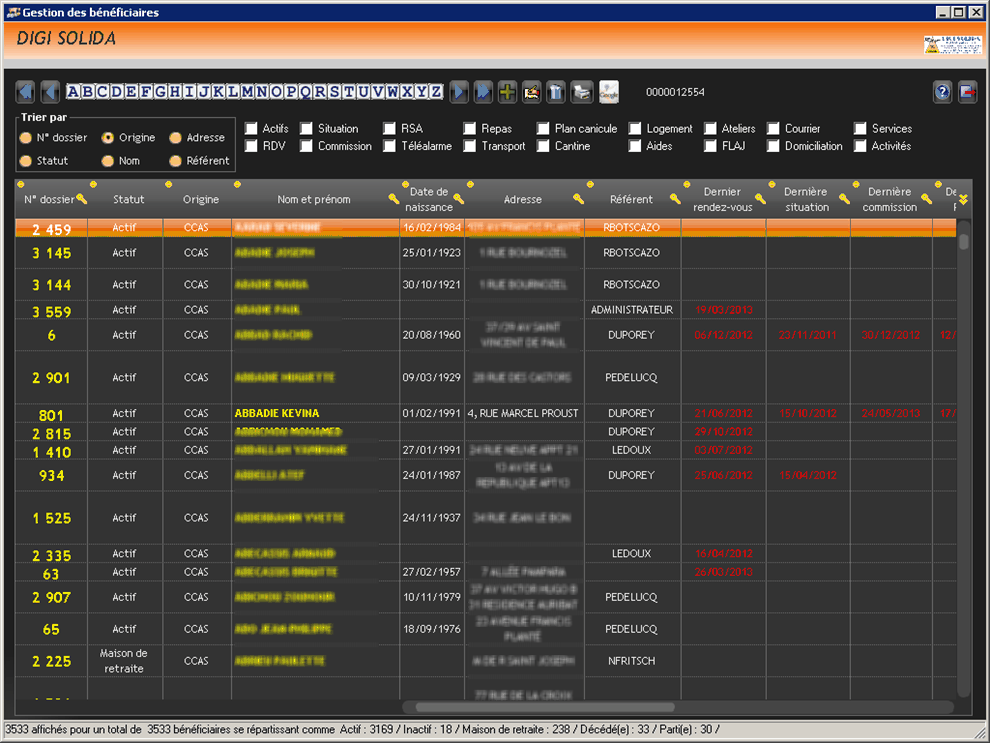
Task: Tick the Plan canicule checkbox
Action: tap(544, 129)
